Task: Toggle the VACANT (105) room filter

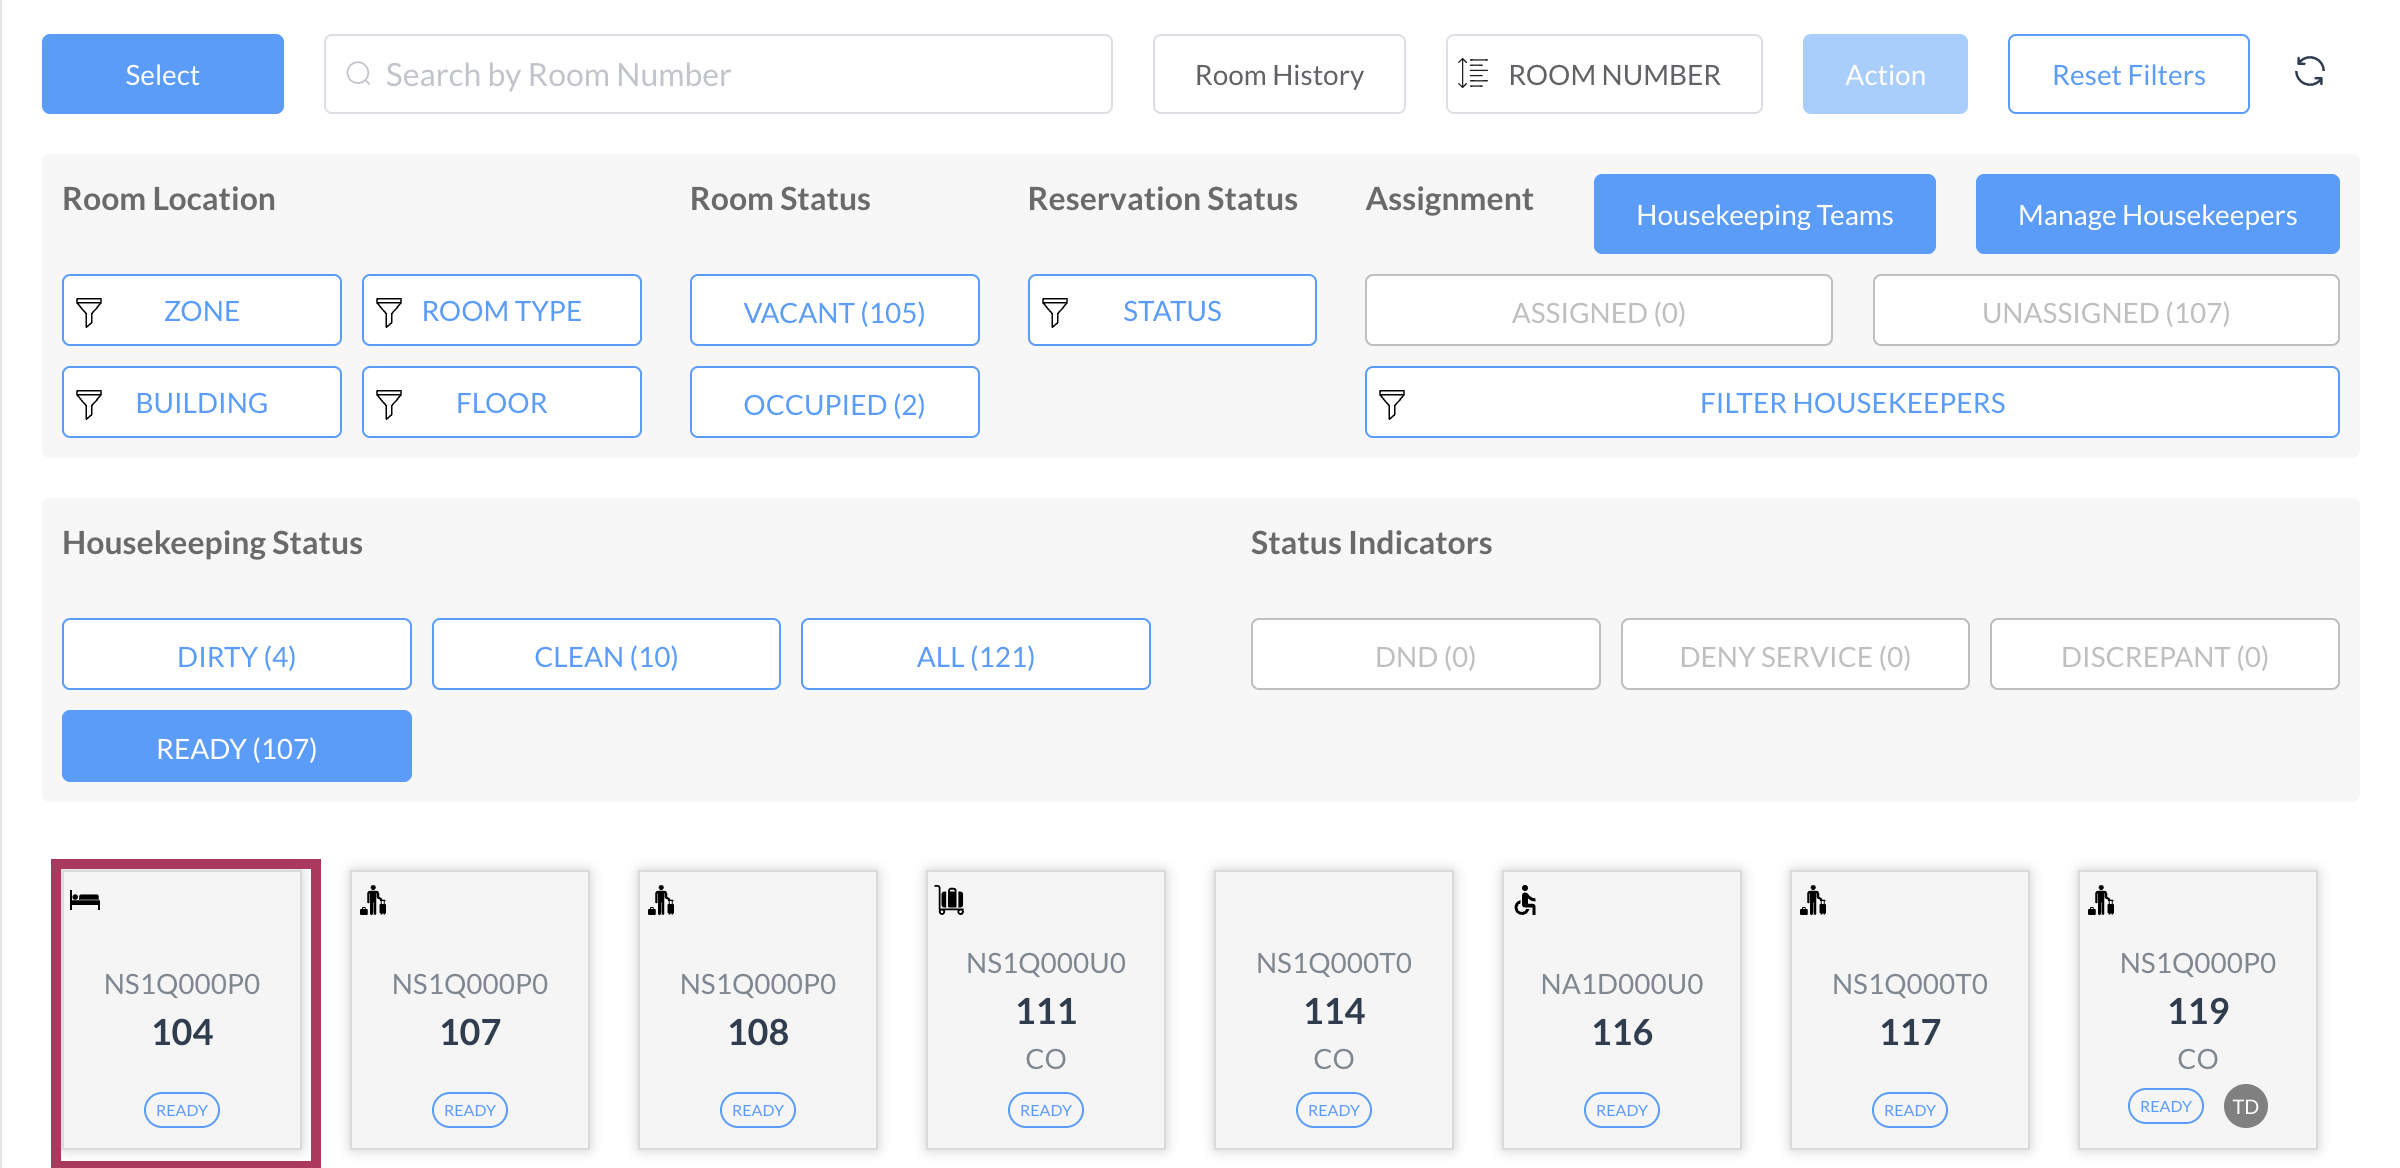Action: pos(834,311)
